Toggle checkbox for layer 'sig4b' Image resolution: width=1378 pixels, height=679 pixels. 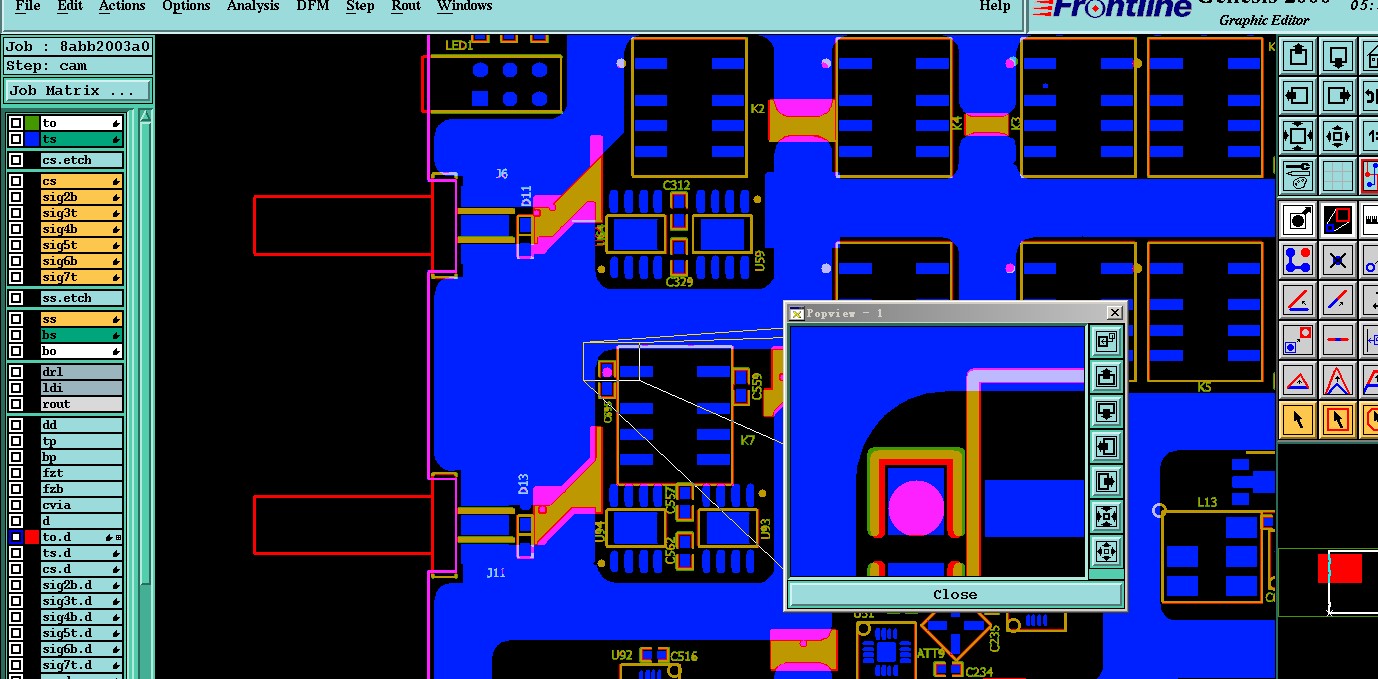(x=16, y=229)
